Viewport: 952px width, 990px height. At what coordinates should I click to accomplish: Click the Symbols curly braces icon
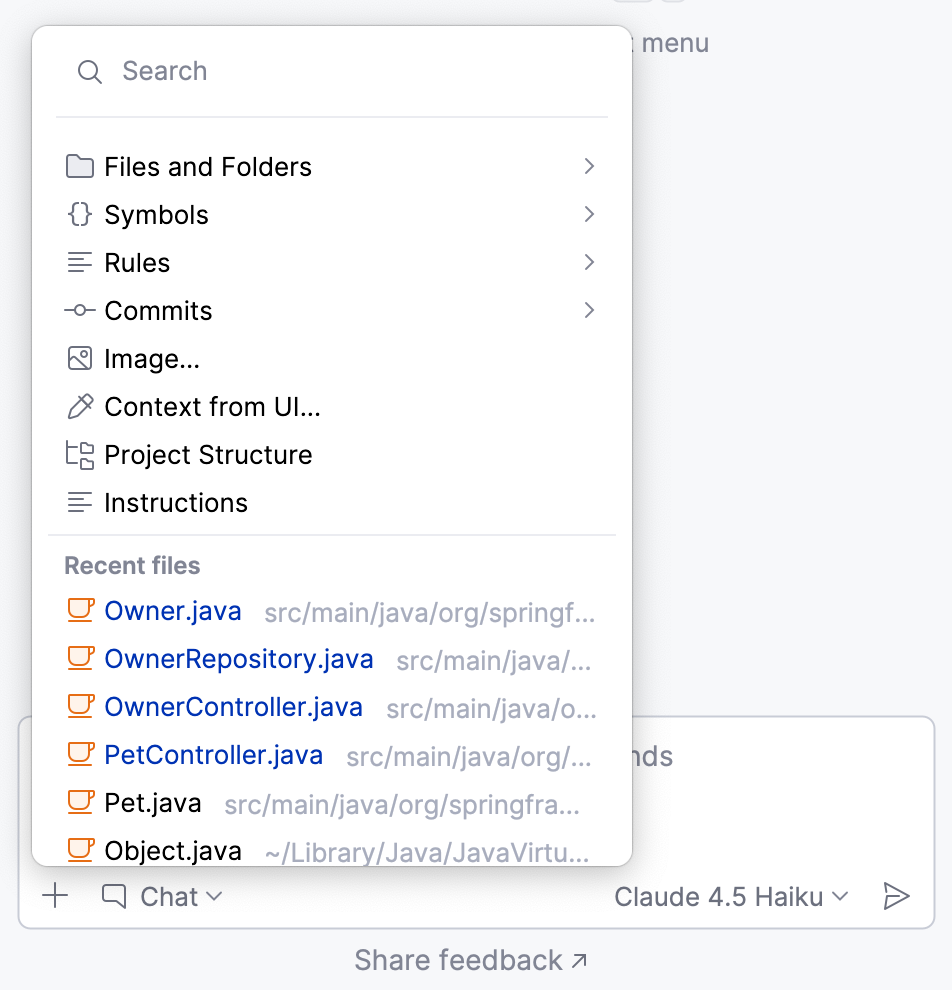coord(79,215)
